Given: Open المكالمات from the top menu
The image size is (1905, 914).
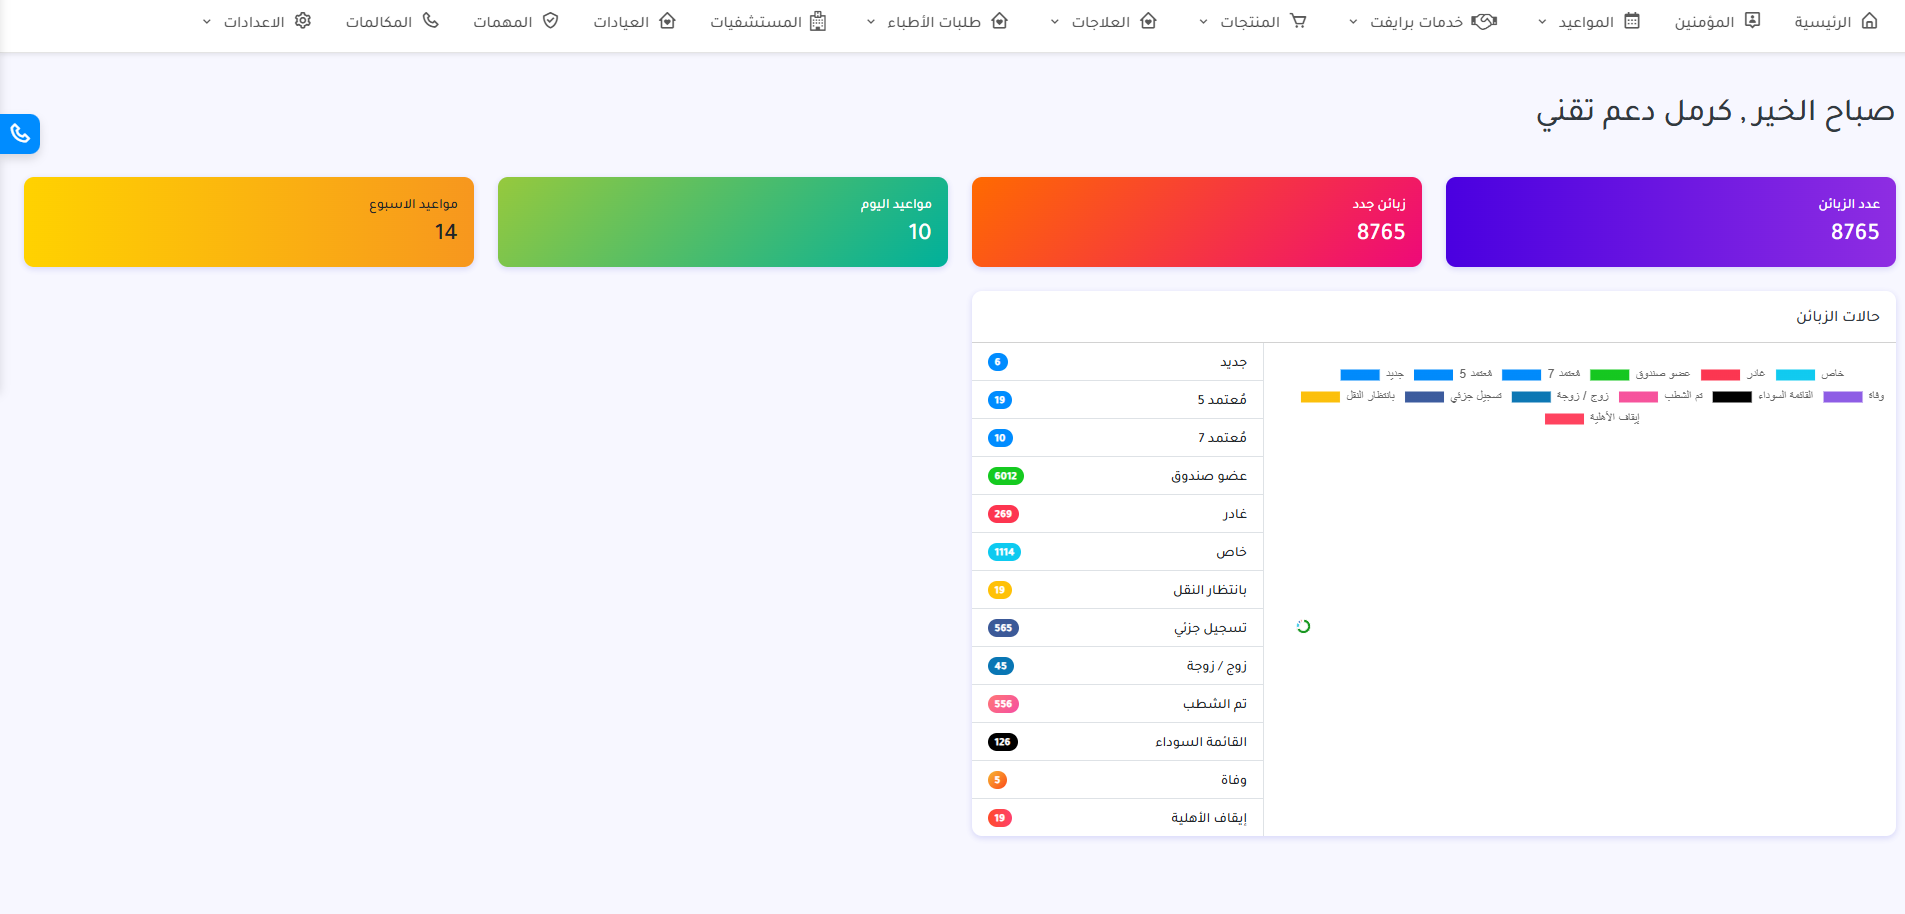Looking at the screenshot, I should [x=391, y=22].
